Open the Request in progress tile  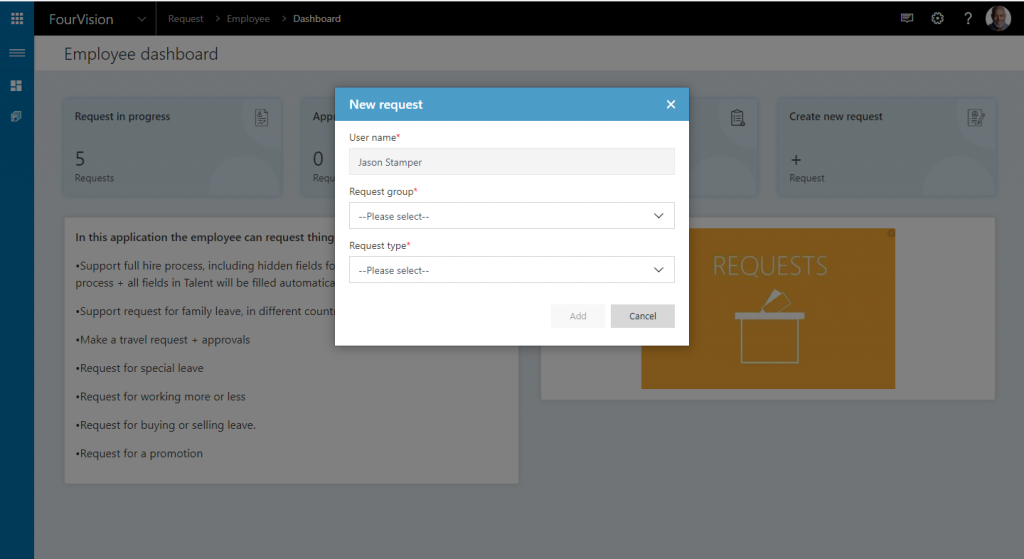[x=172, y=148]
